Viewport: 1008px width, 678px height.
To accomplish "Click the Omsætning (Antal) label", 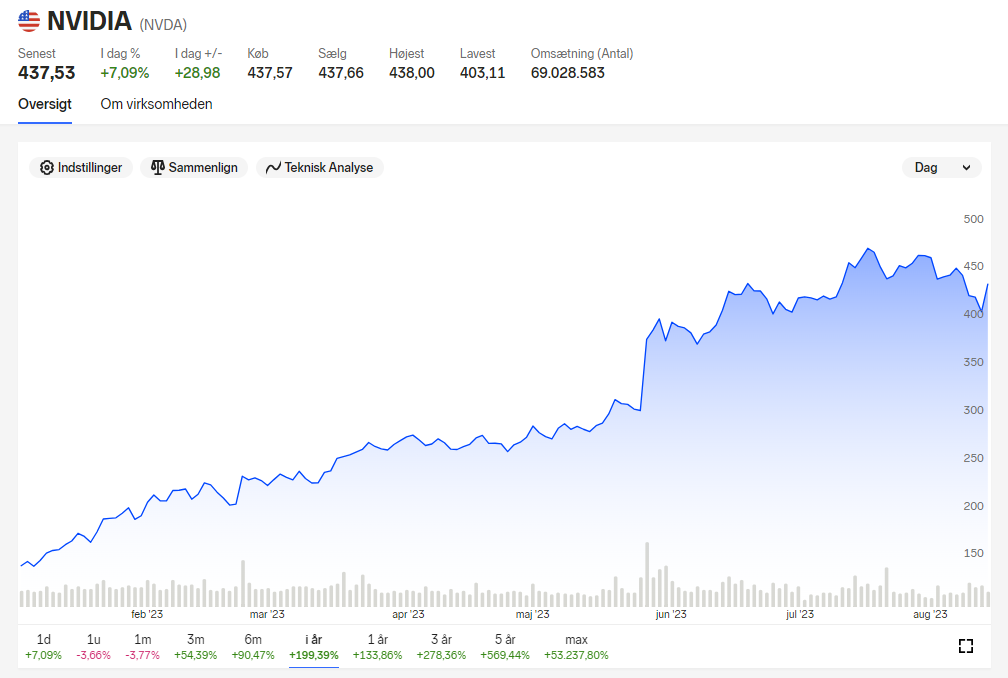I will click(x=582, y=53).
